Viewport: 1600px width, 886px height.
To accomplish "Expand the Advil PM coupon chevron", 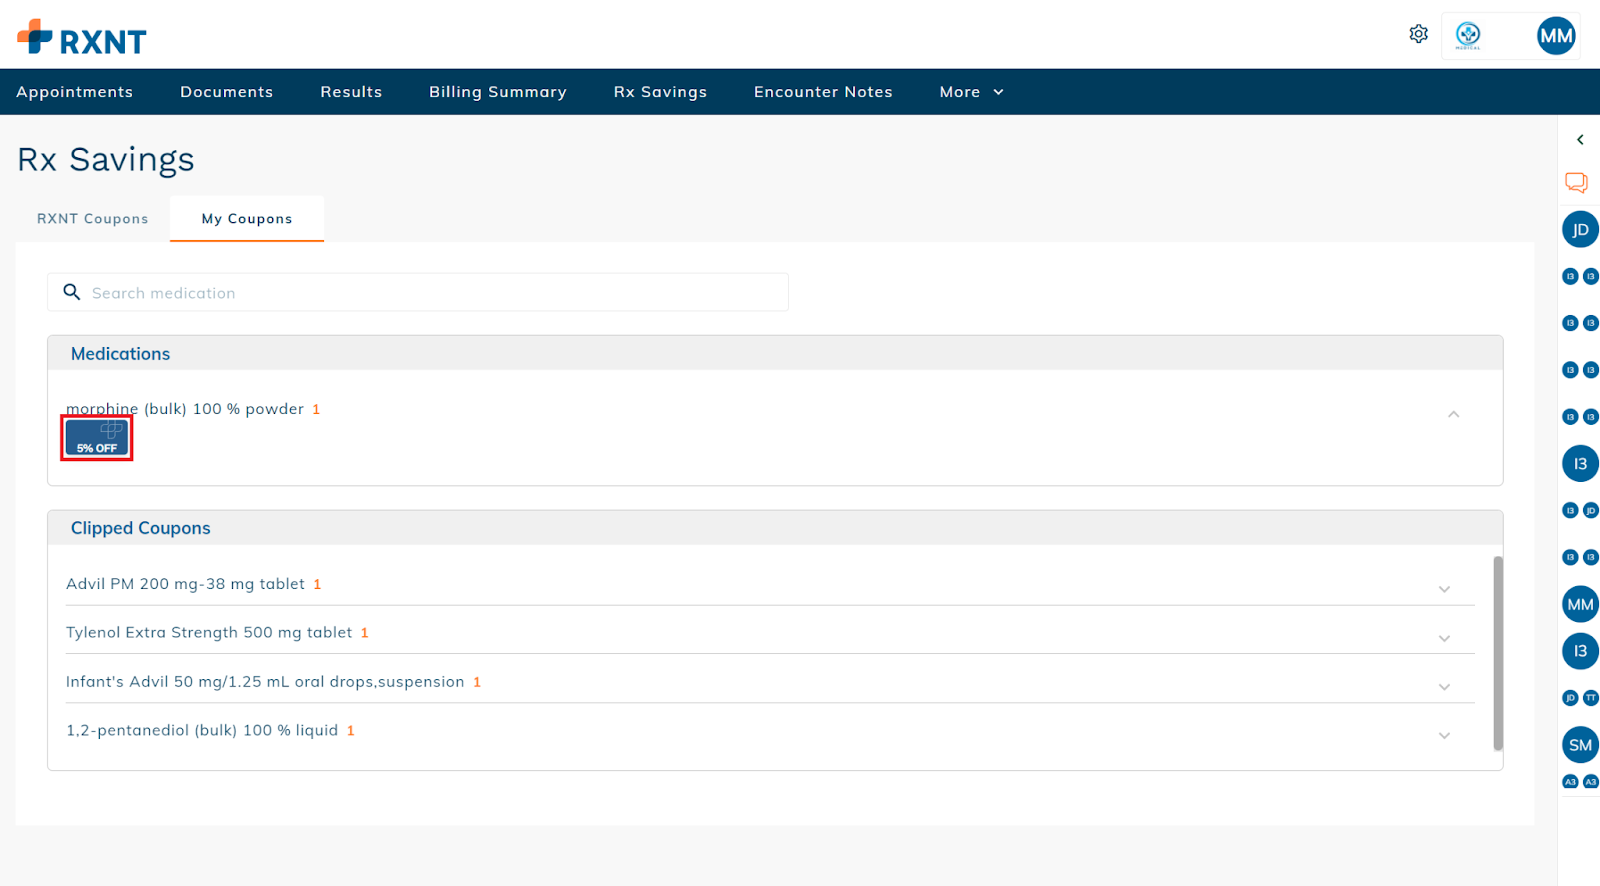I will coord(1444,589).
